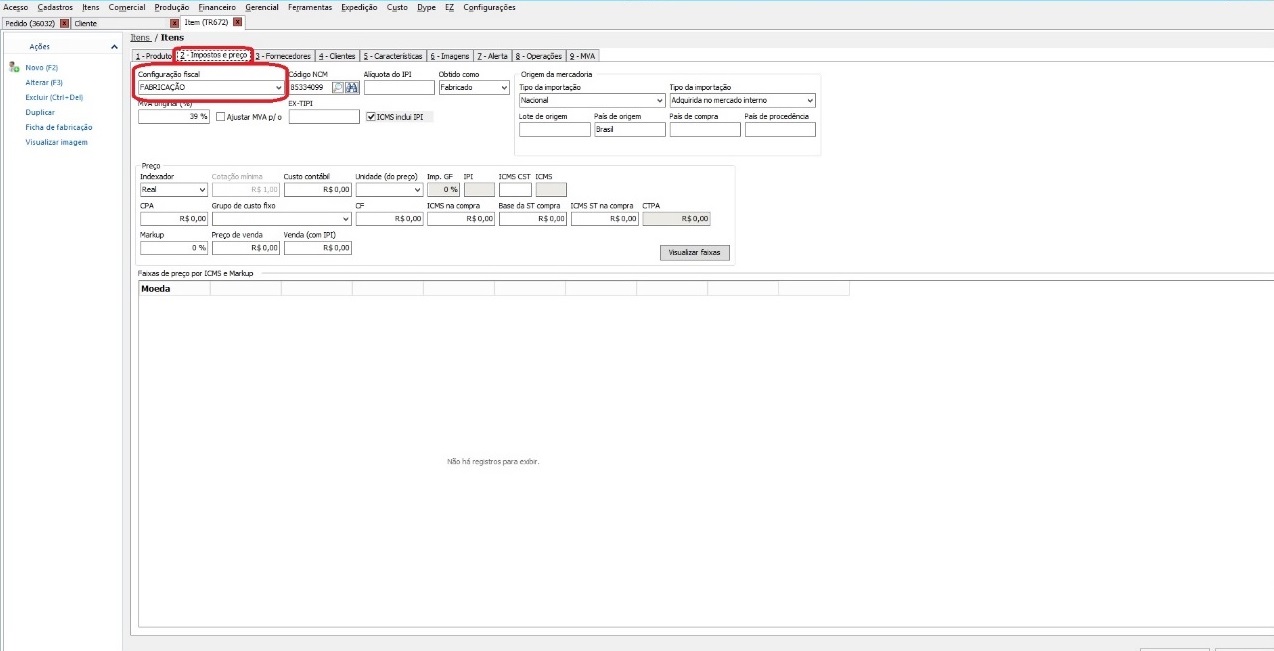Open the Acesso menu
This screenshot has height=651, width=1274.
click(16, 7)
